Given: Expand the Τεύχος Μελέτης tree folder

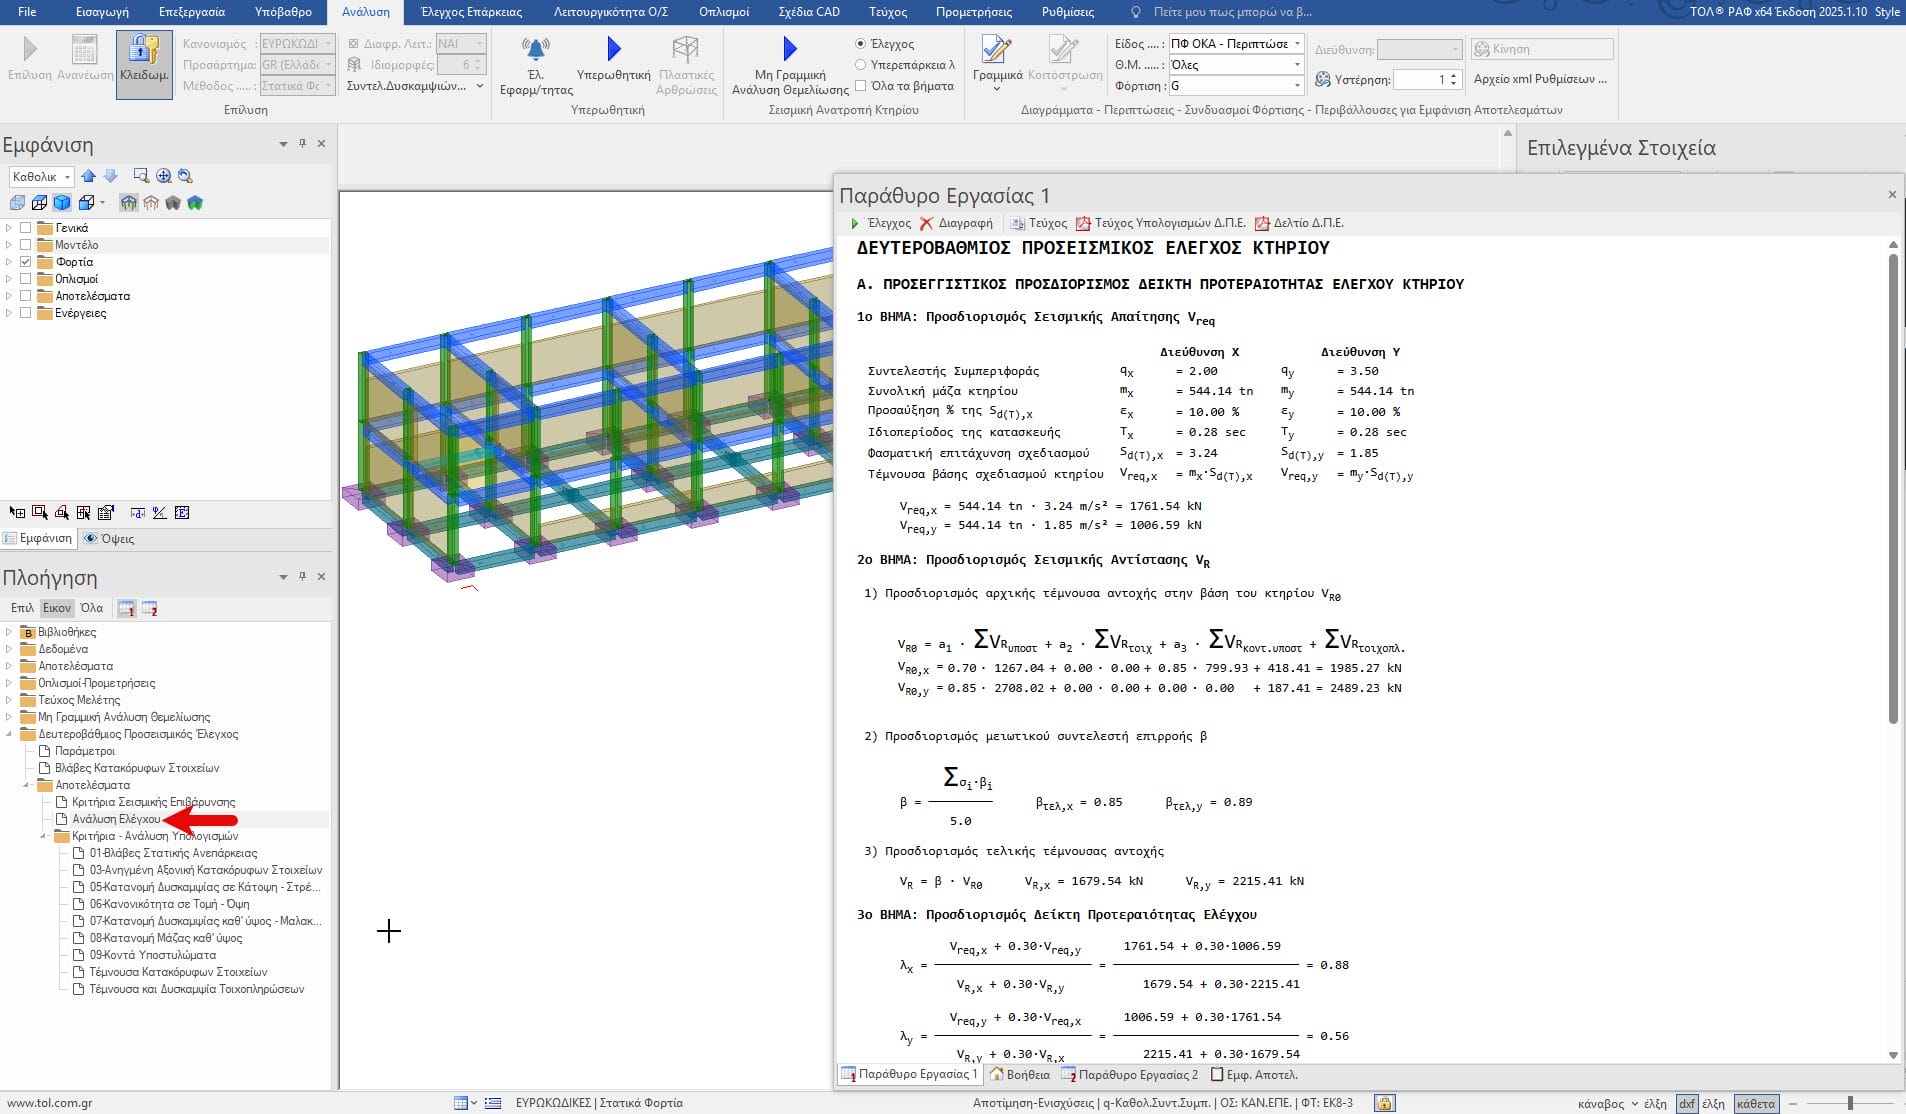Looking at the screenshot, I should click(x=9, y=700).
